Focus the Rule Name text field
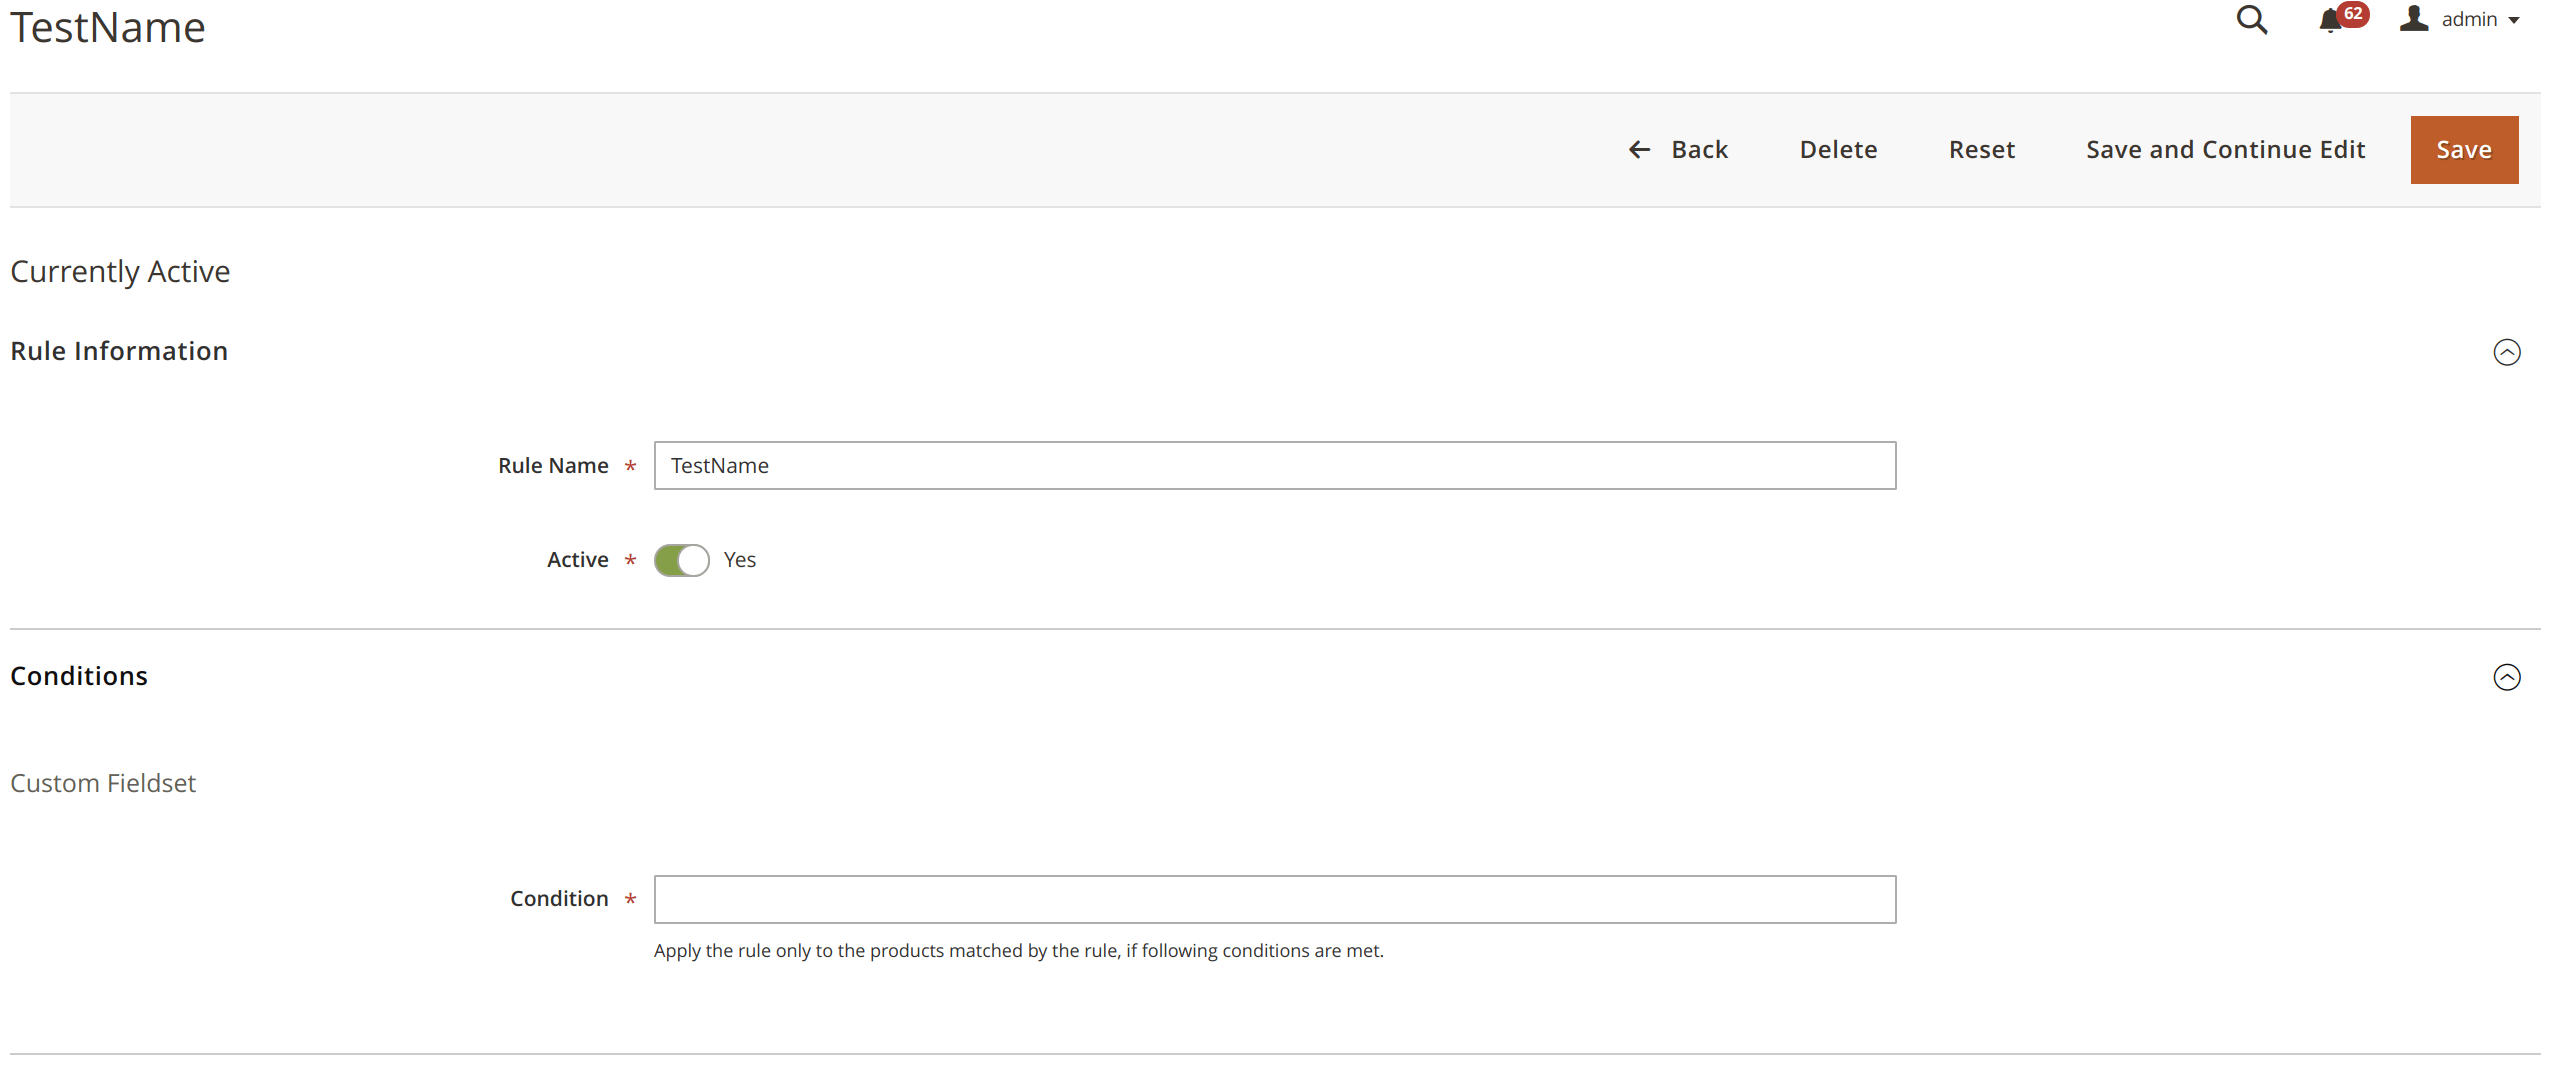This screenshot has height=1071, width=2562. coord(1274,466)
